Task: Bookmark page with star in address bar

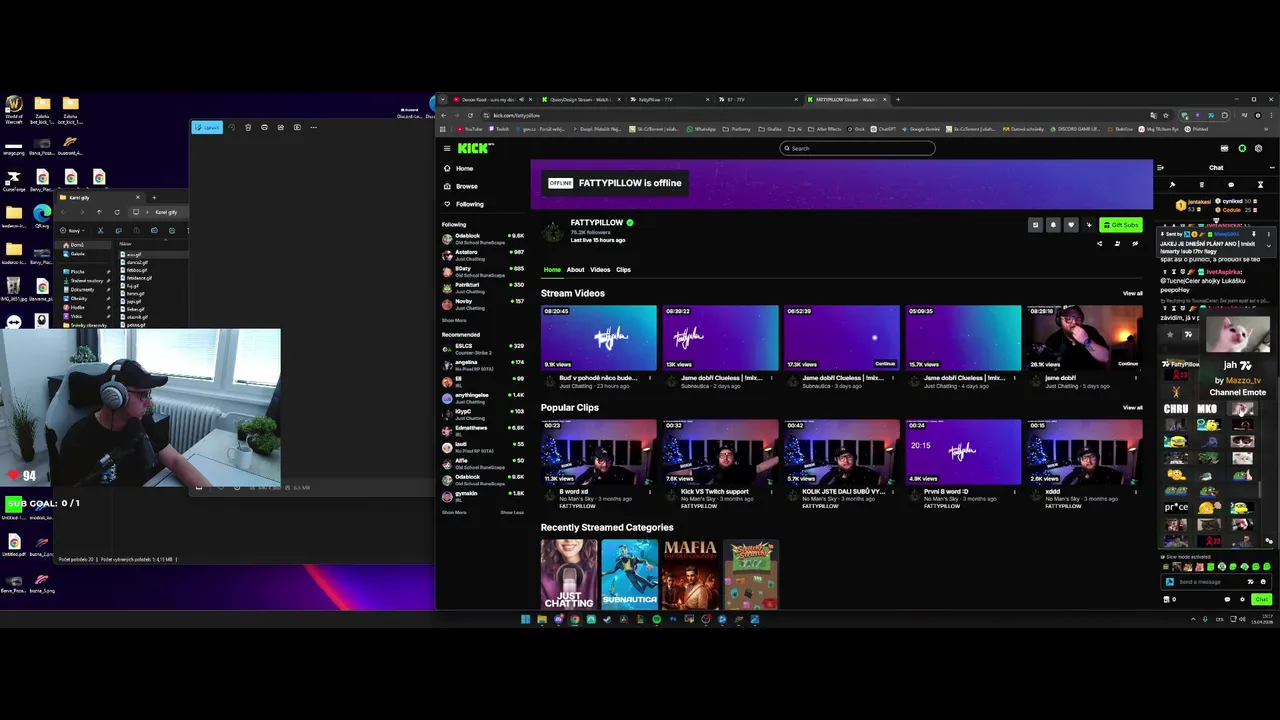Action: 1165,115
